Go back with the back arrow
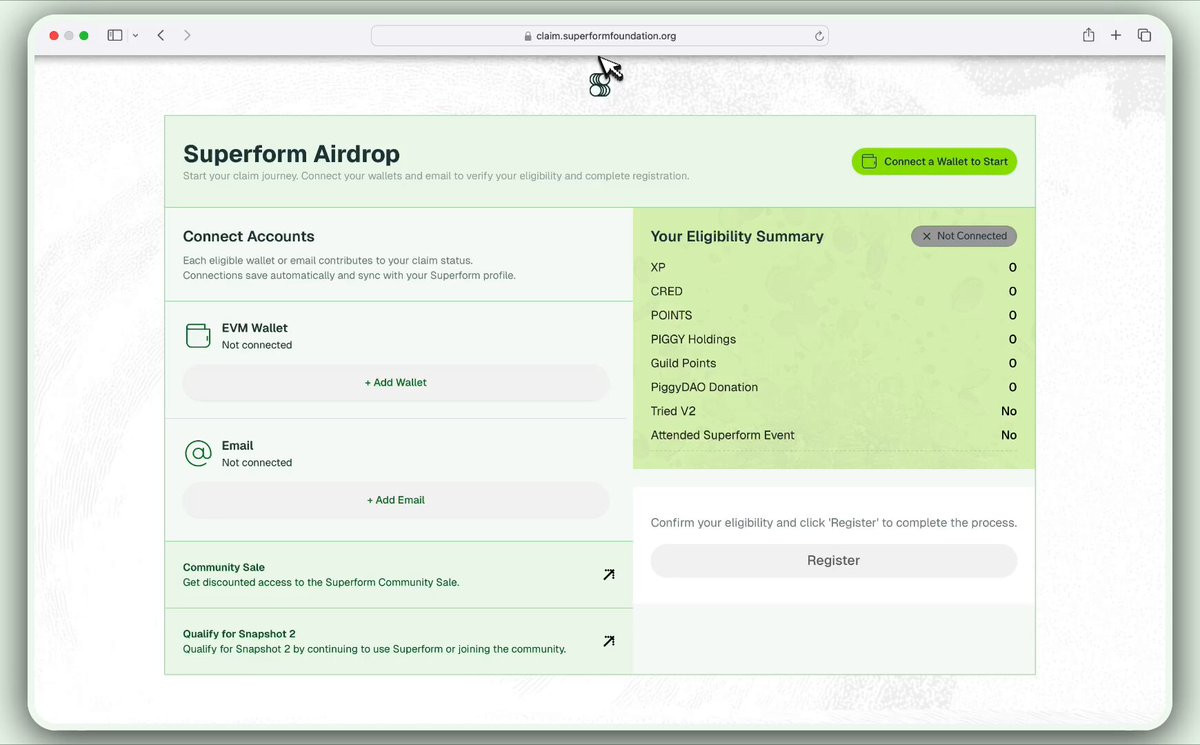Screen dimensions: 1200x745 click(161, 35)
